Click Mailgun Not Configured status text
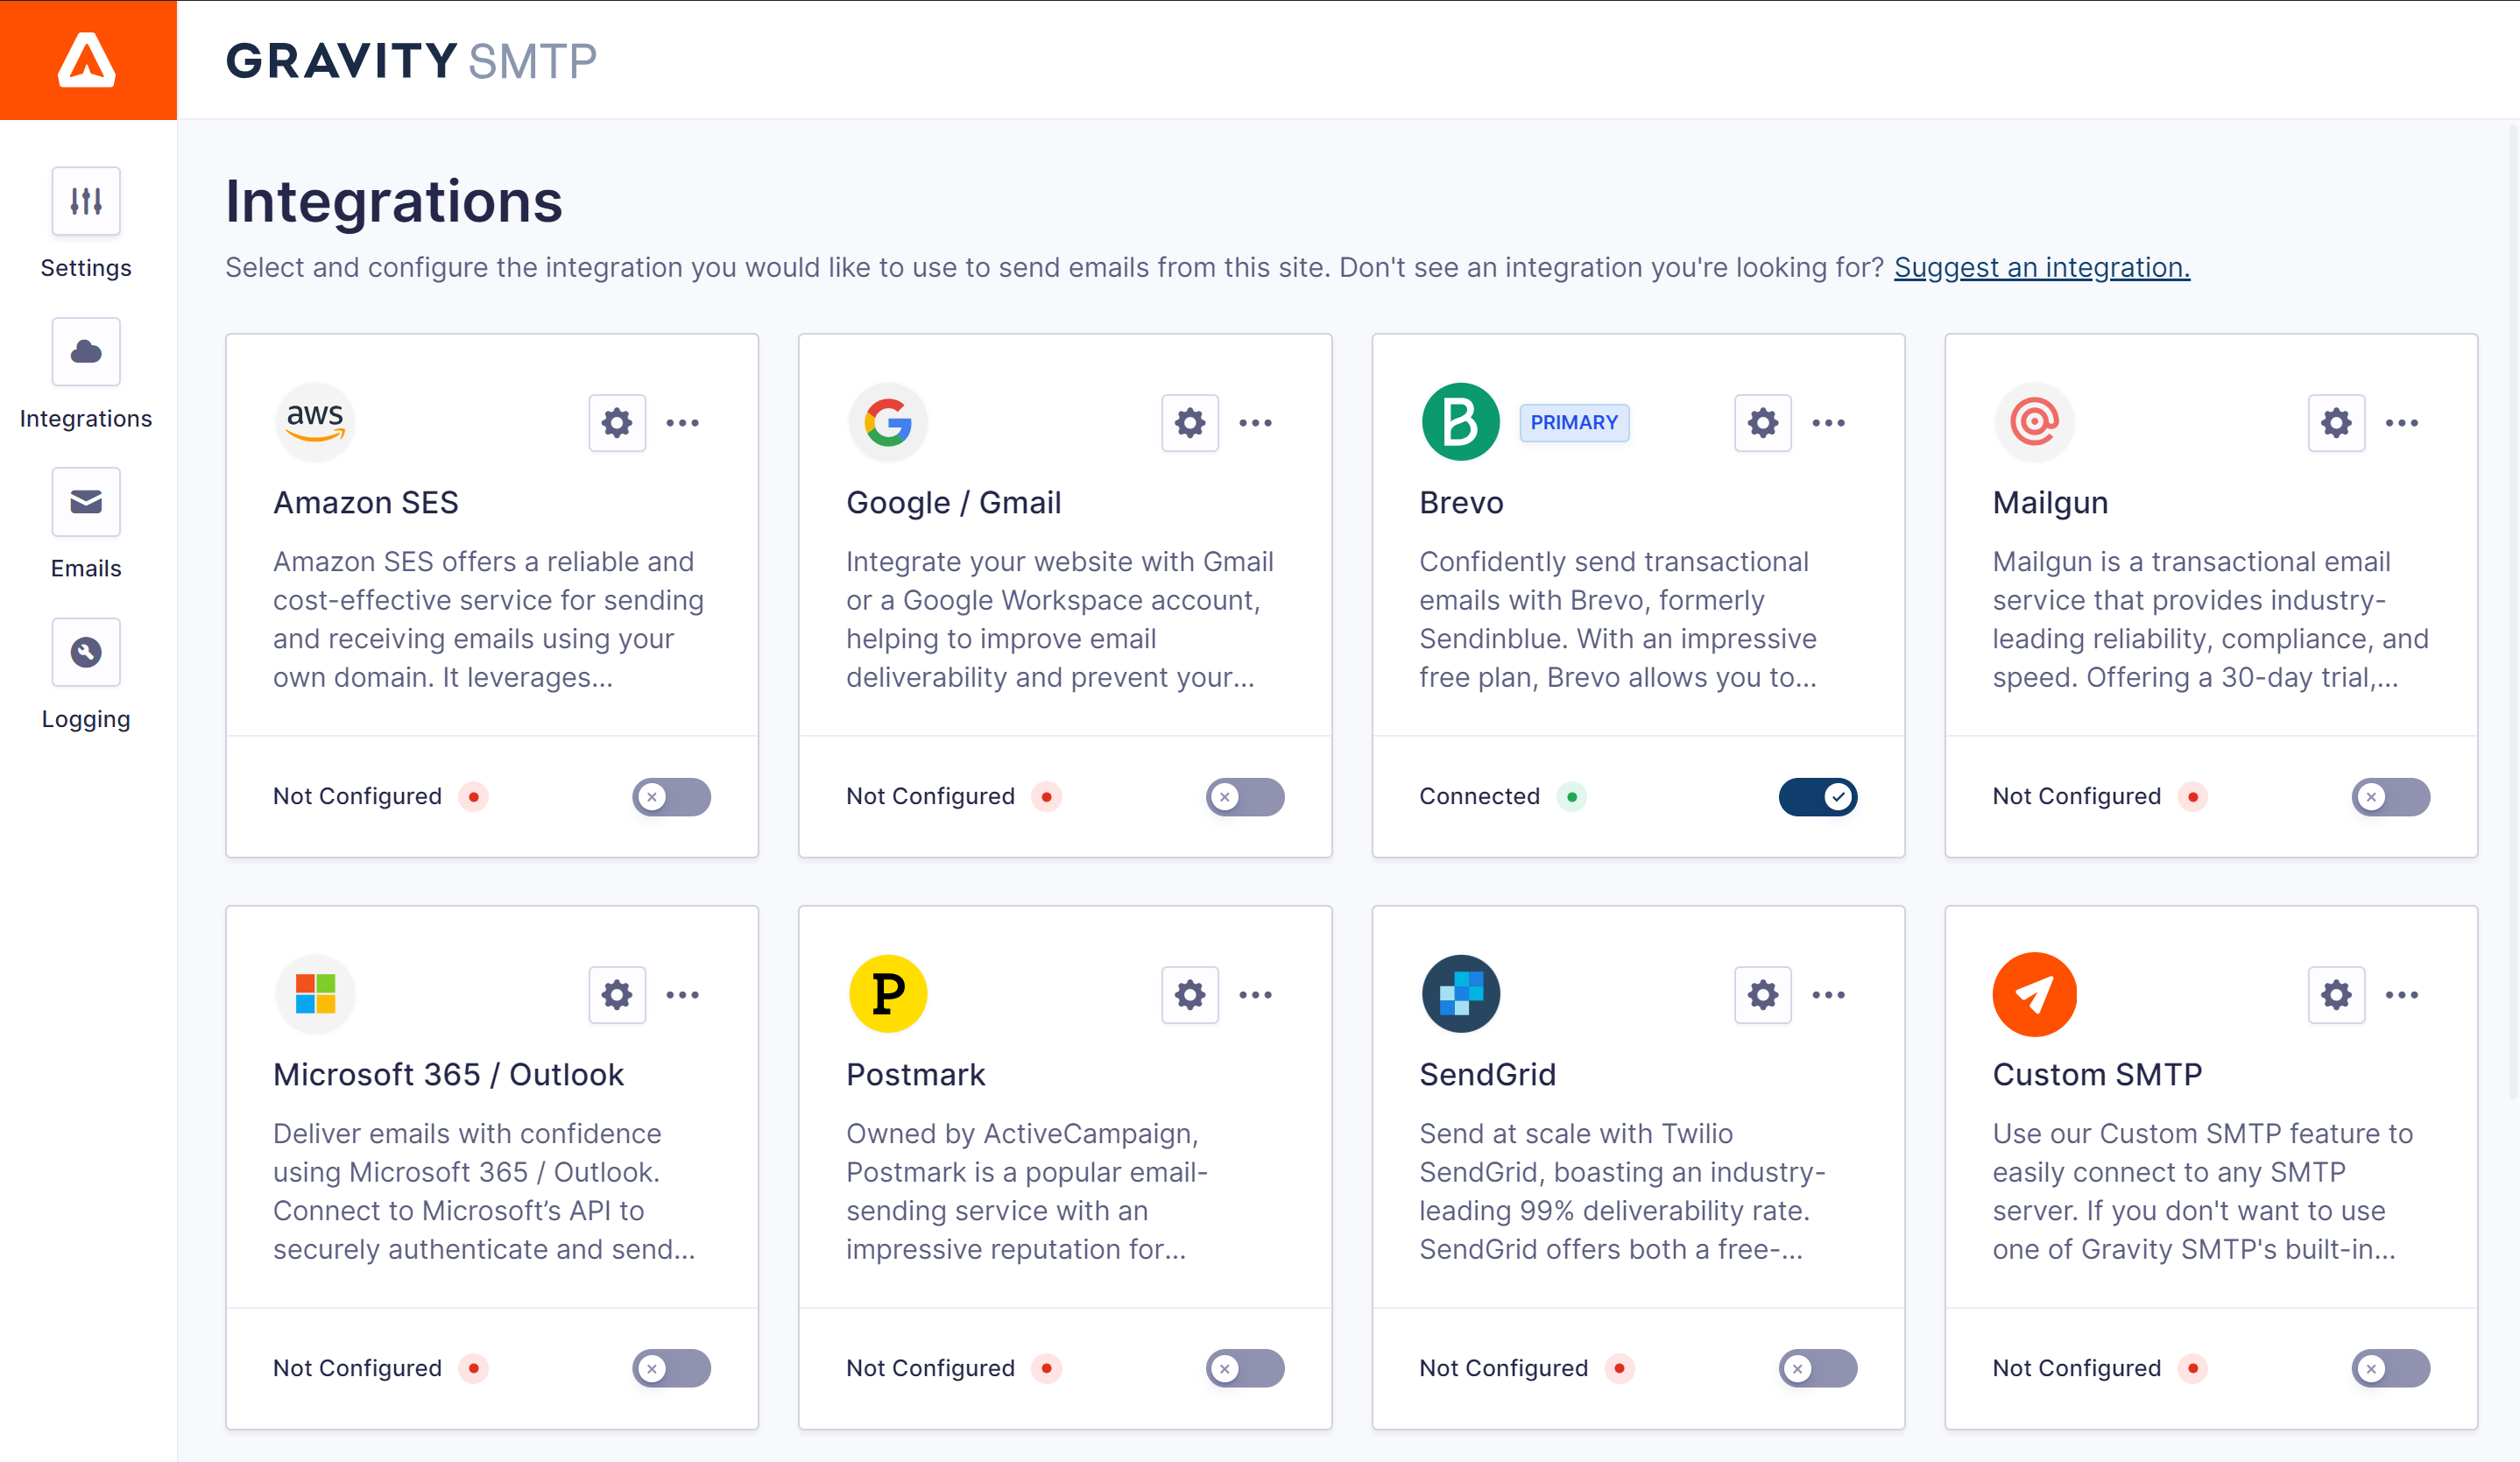Viewport: 2520px width, 1462px height. [2077, 796]
